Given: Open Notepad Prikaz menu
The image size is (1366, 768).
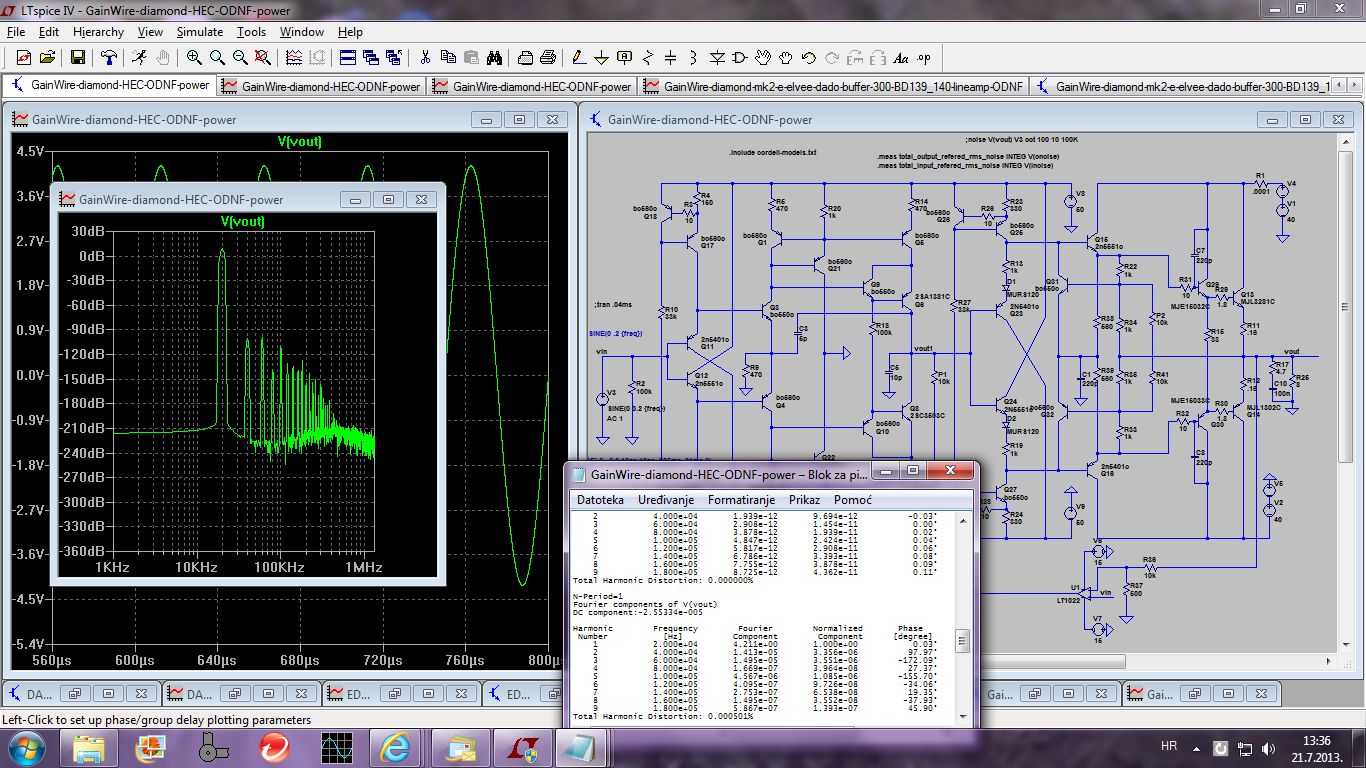Looking at the screenshot, I should [x=804, y=499].
